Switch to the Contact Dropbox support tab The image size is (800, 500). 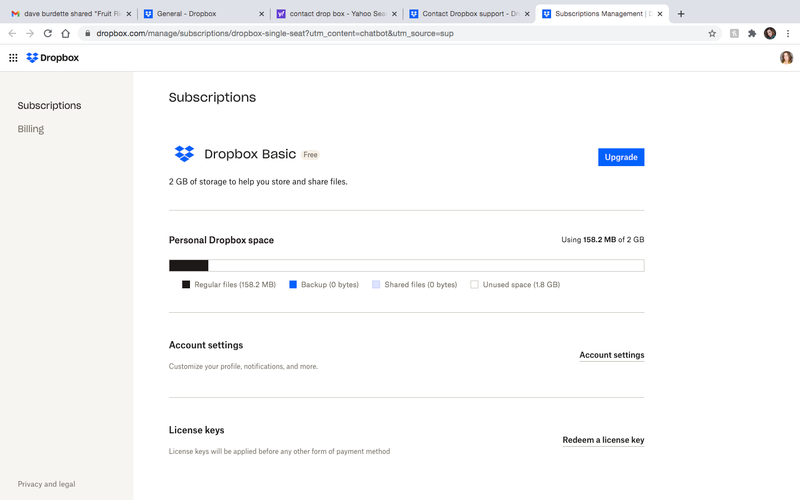pos(465,14)
